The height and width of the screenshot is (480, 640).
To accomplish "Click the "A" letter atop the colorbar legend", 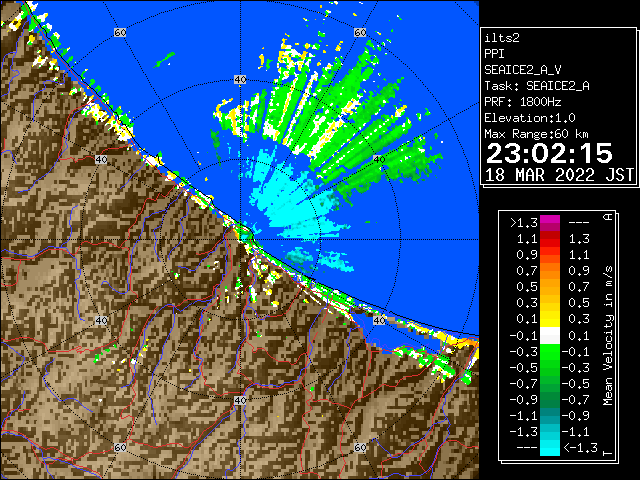I will point(608,217).
